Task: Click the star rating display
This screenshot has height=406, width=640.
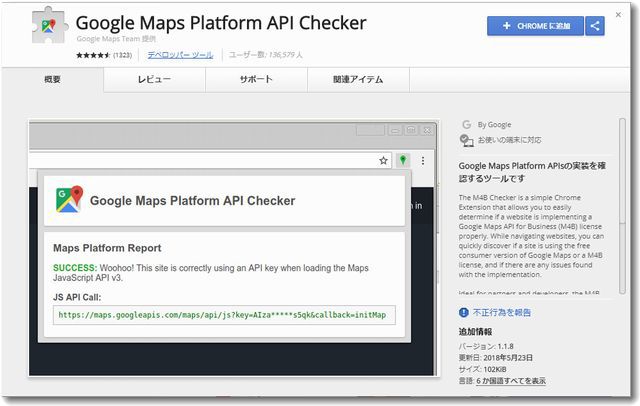Action: 93,55
